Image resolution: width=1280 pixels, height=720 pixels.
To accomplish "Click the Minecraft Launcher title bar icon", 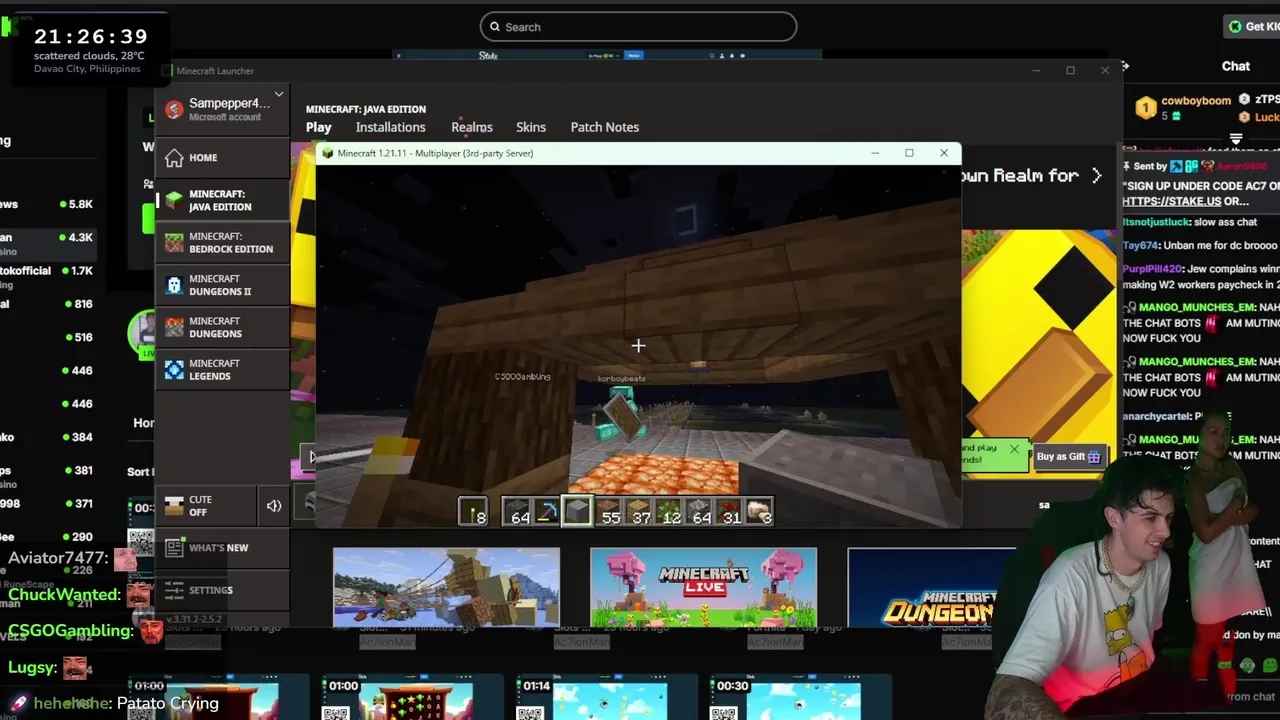I will [x=166, y=71].
